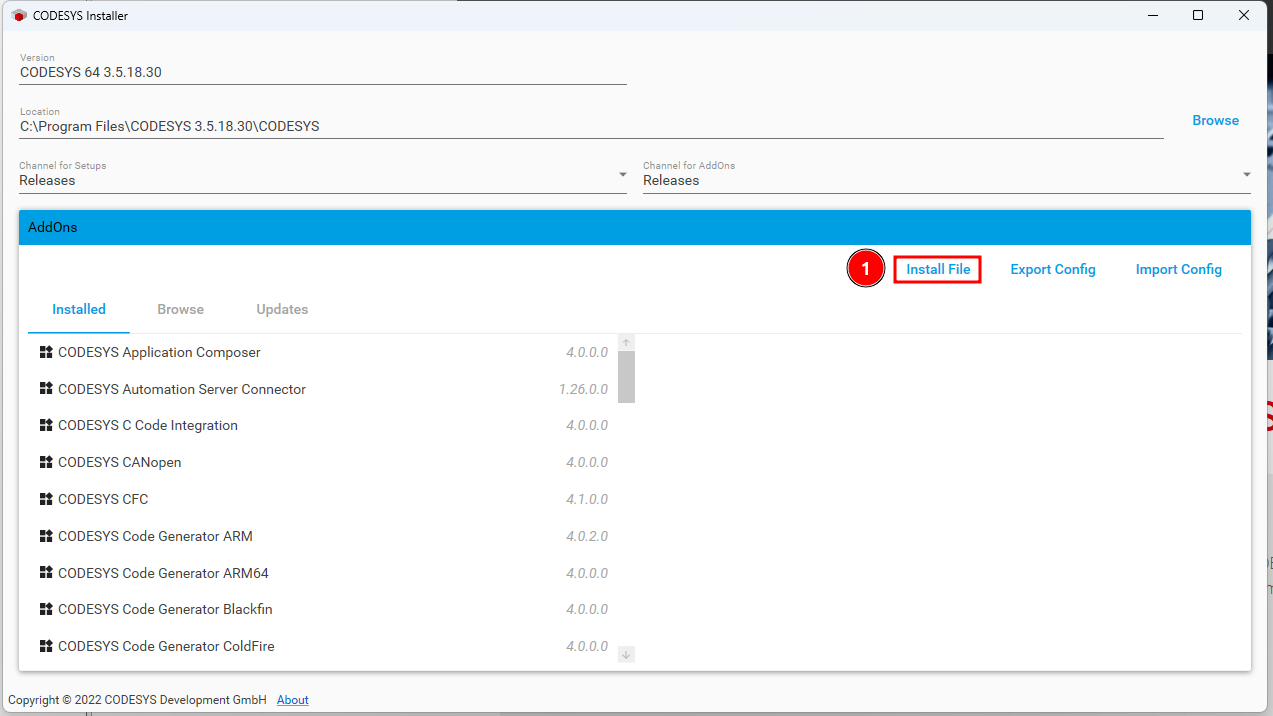Click the icon beside CODESYS CANopen
This screenshot has height=716, width=1273.
coord(46,462)
